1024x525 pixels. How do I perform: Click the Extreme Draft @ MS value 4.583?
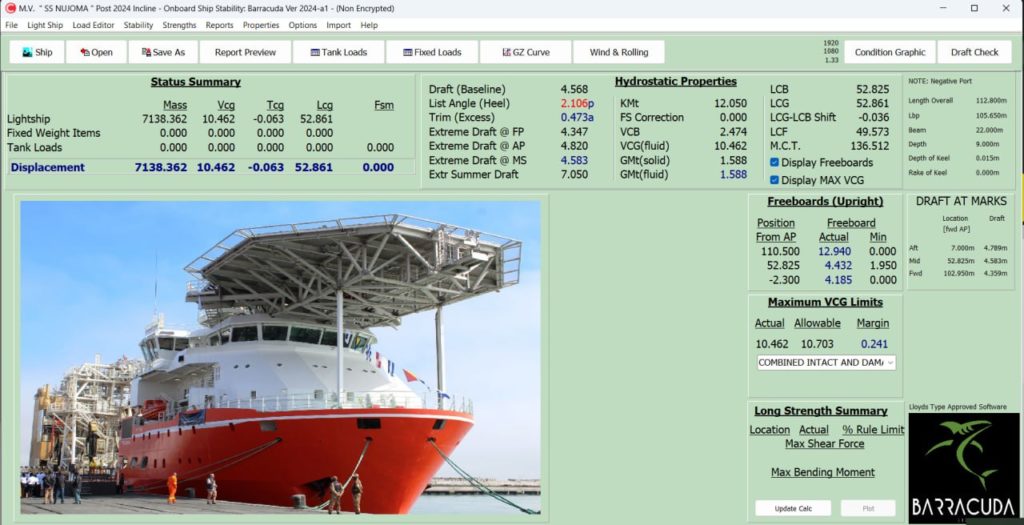pos(574,160)
